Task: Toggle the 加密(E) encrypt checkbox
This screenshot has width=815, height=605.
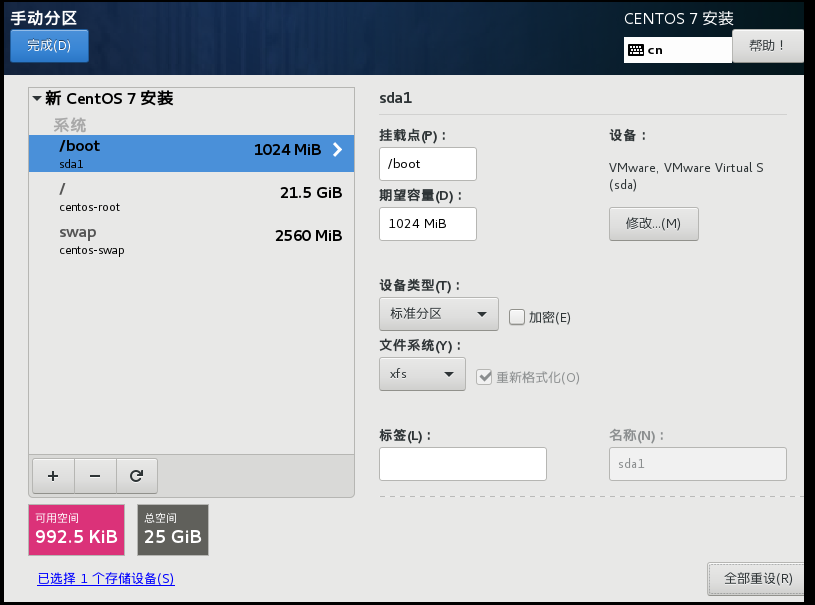Action: click(x=517, y=317)
